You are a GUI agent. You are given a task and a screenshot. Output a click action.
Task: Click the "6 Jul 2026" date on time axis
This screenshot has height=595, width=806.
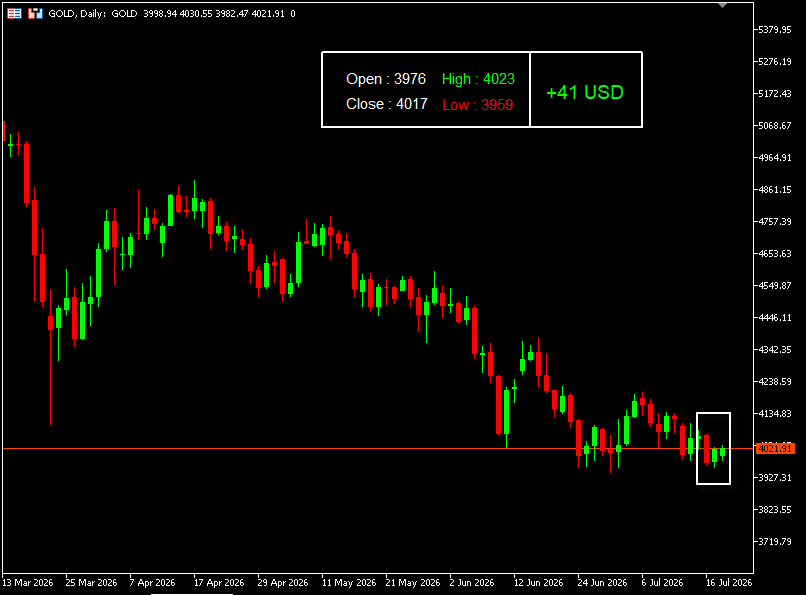point(662,583)
